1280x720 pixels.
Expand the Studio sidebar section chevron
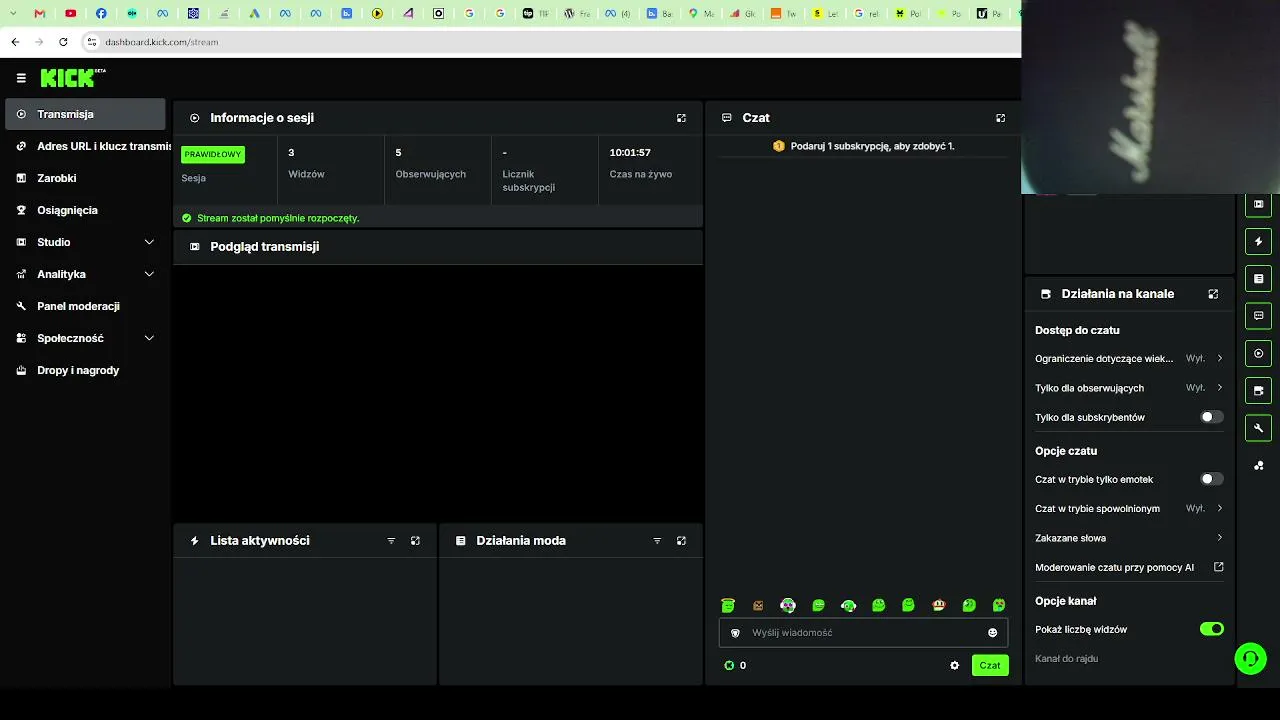(149, 242)
